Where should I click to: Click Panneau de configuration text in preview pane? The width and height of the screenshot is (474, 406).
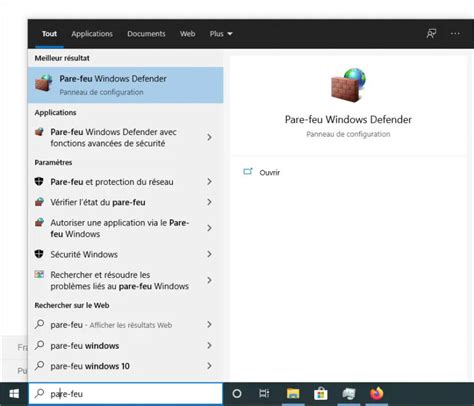click(348, 134)
